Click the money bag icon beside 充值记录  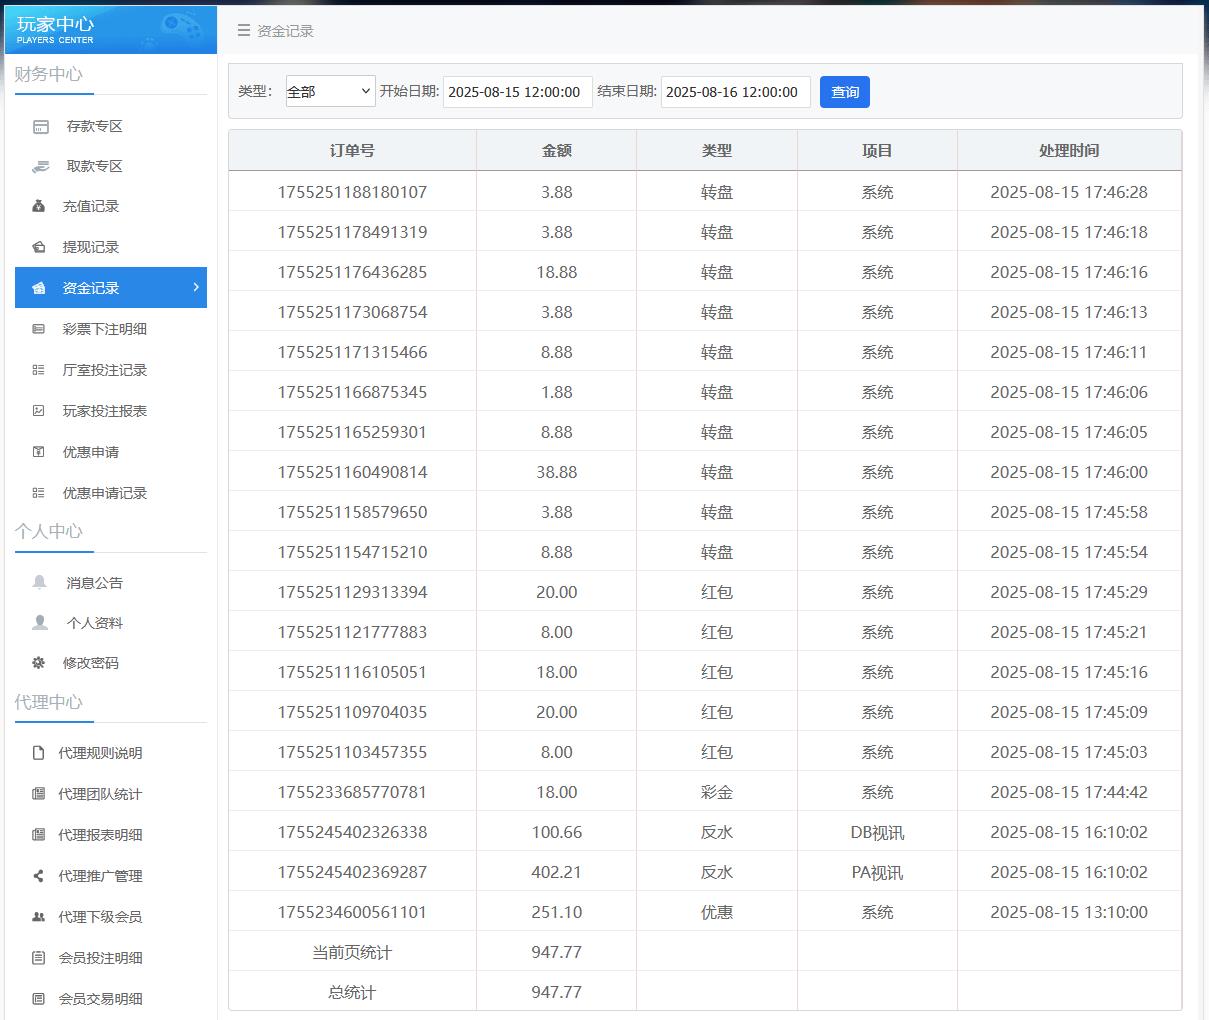(39, 207)
